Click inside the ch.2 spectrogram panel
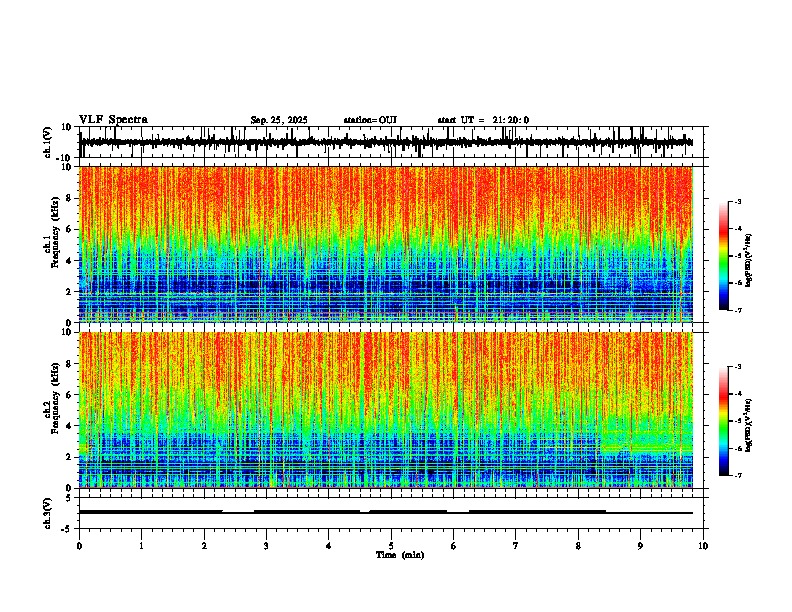This screenshot has height=612, width=792. 391,410
